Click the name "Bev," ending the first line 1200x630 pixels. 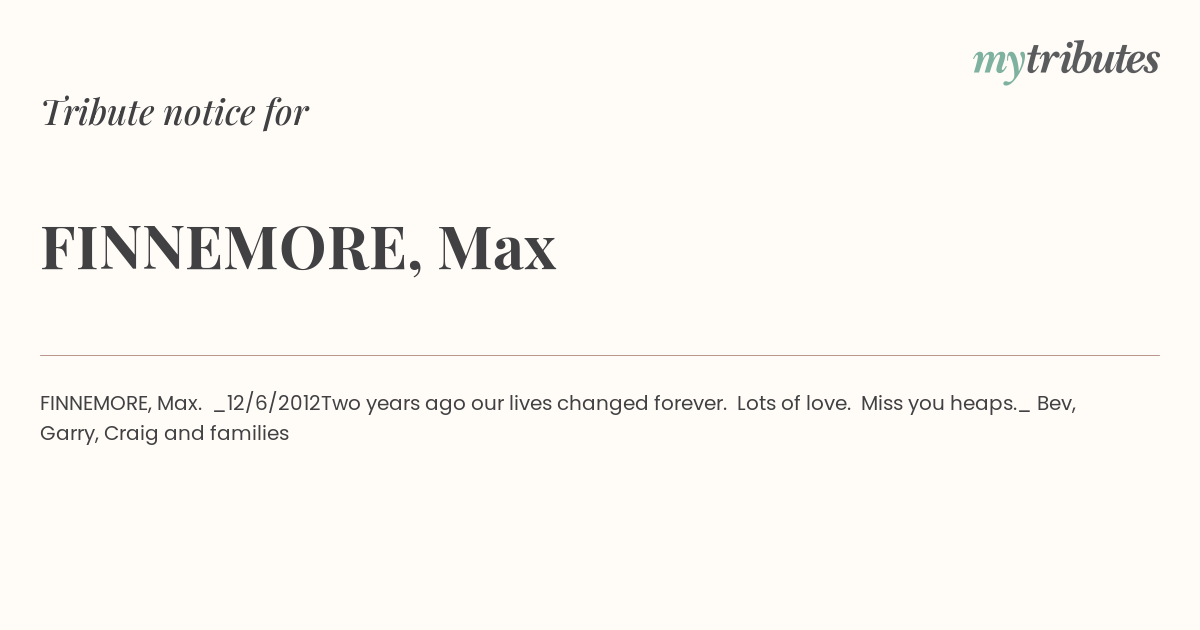(x=1056, y=403)
